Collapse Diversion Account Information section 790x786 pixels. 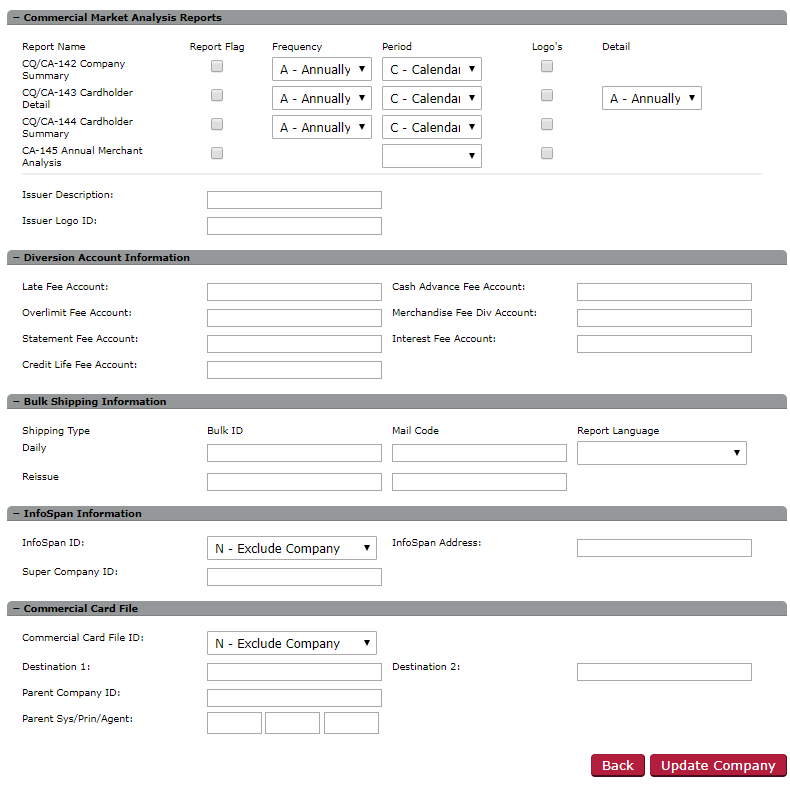coord(17,257)
